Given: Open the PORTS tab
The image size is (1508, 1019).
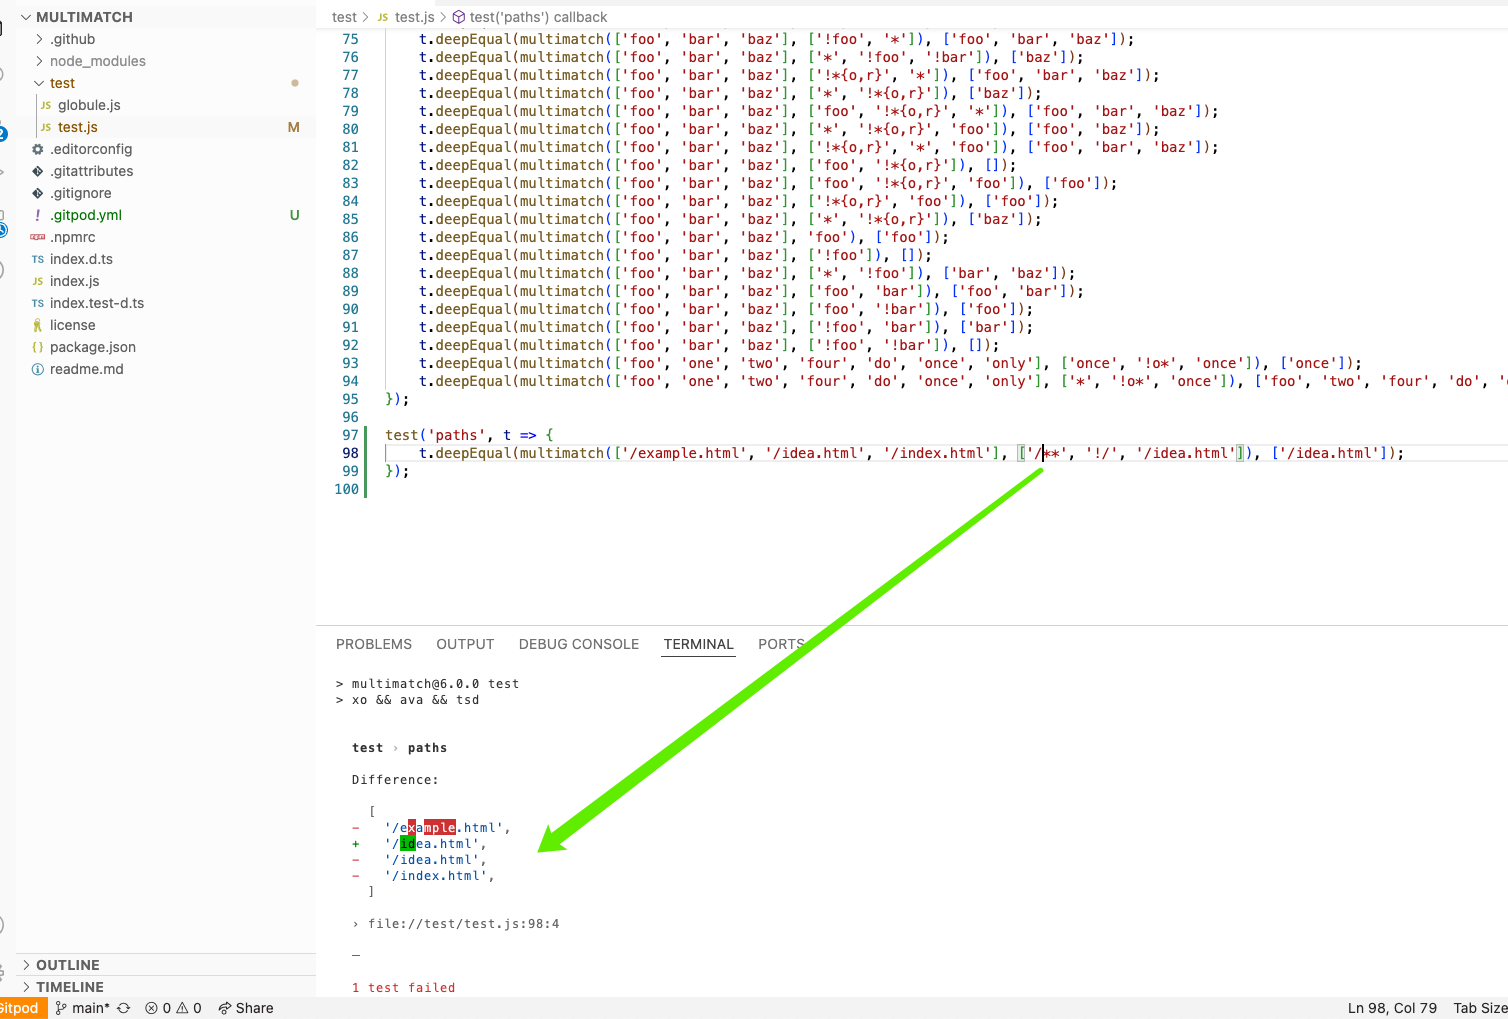Looking at the screenshot, I should pos(781,644).
